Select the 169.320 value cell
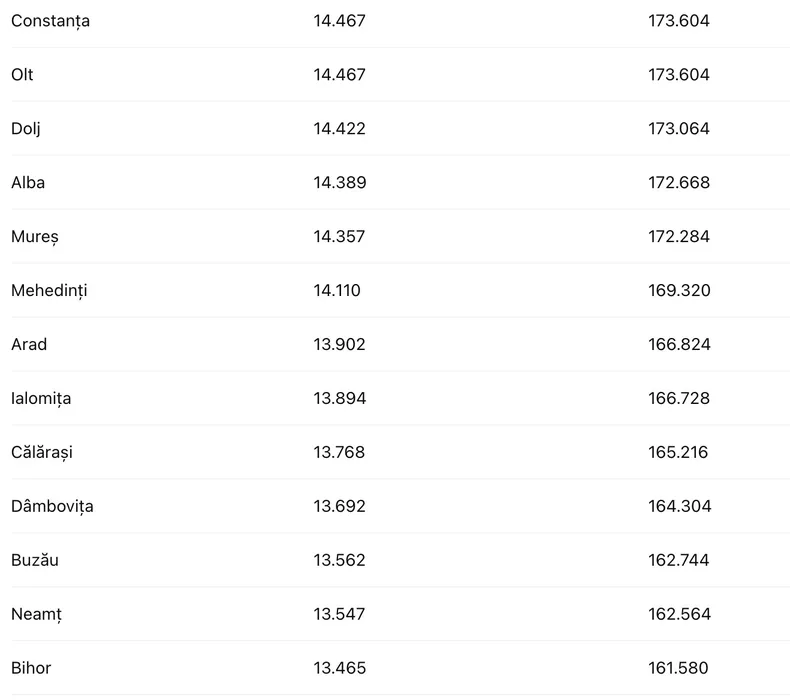The height and width of the screenshot is (700, 790). [x=679, y=290]
